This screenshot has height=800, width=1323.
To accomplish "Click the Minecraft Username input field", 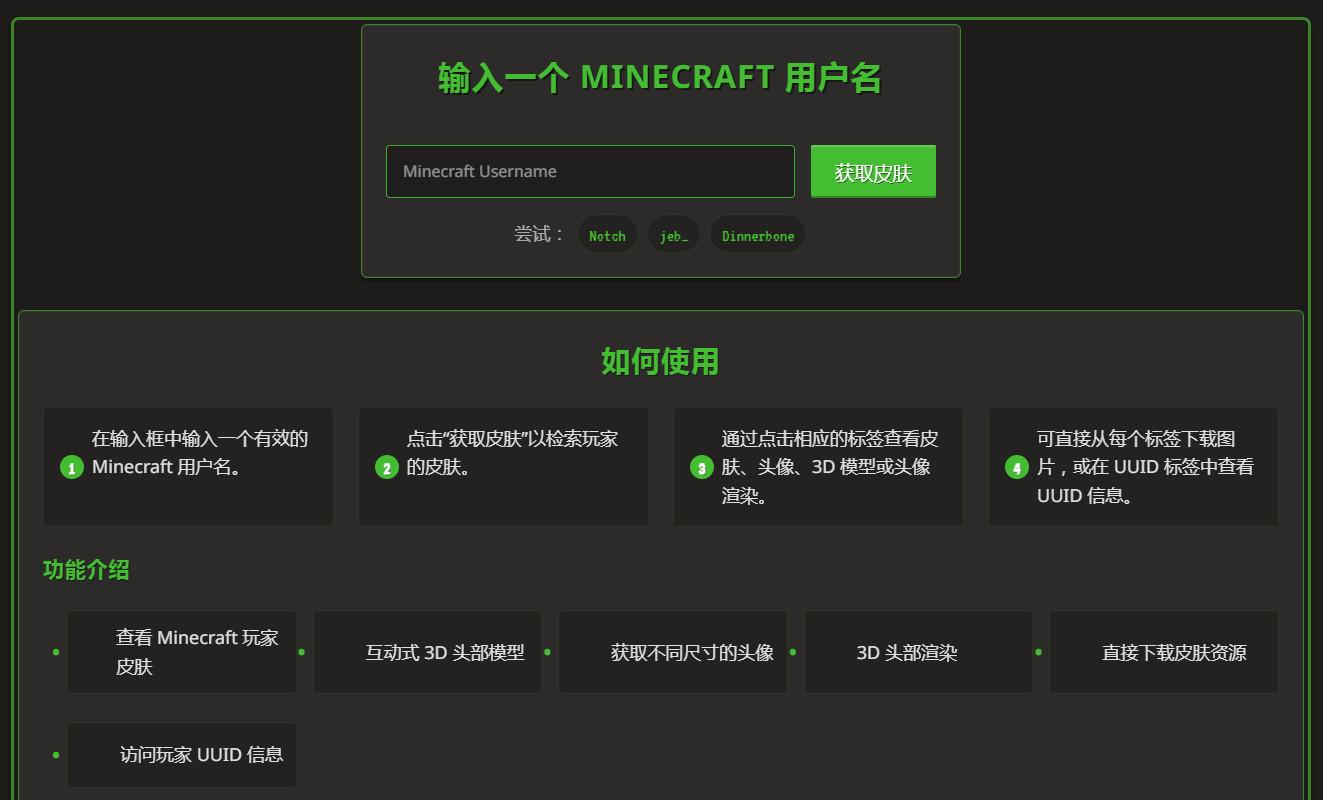I will tap(589, 171).
